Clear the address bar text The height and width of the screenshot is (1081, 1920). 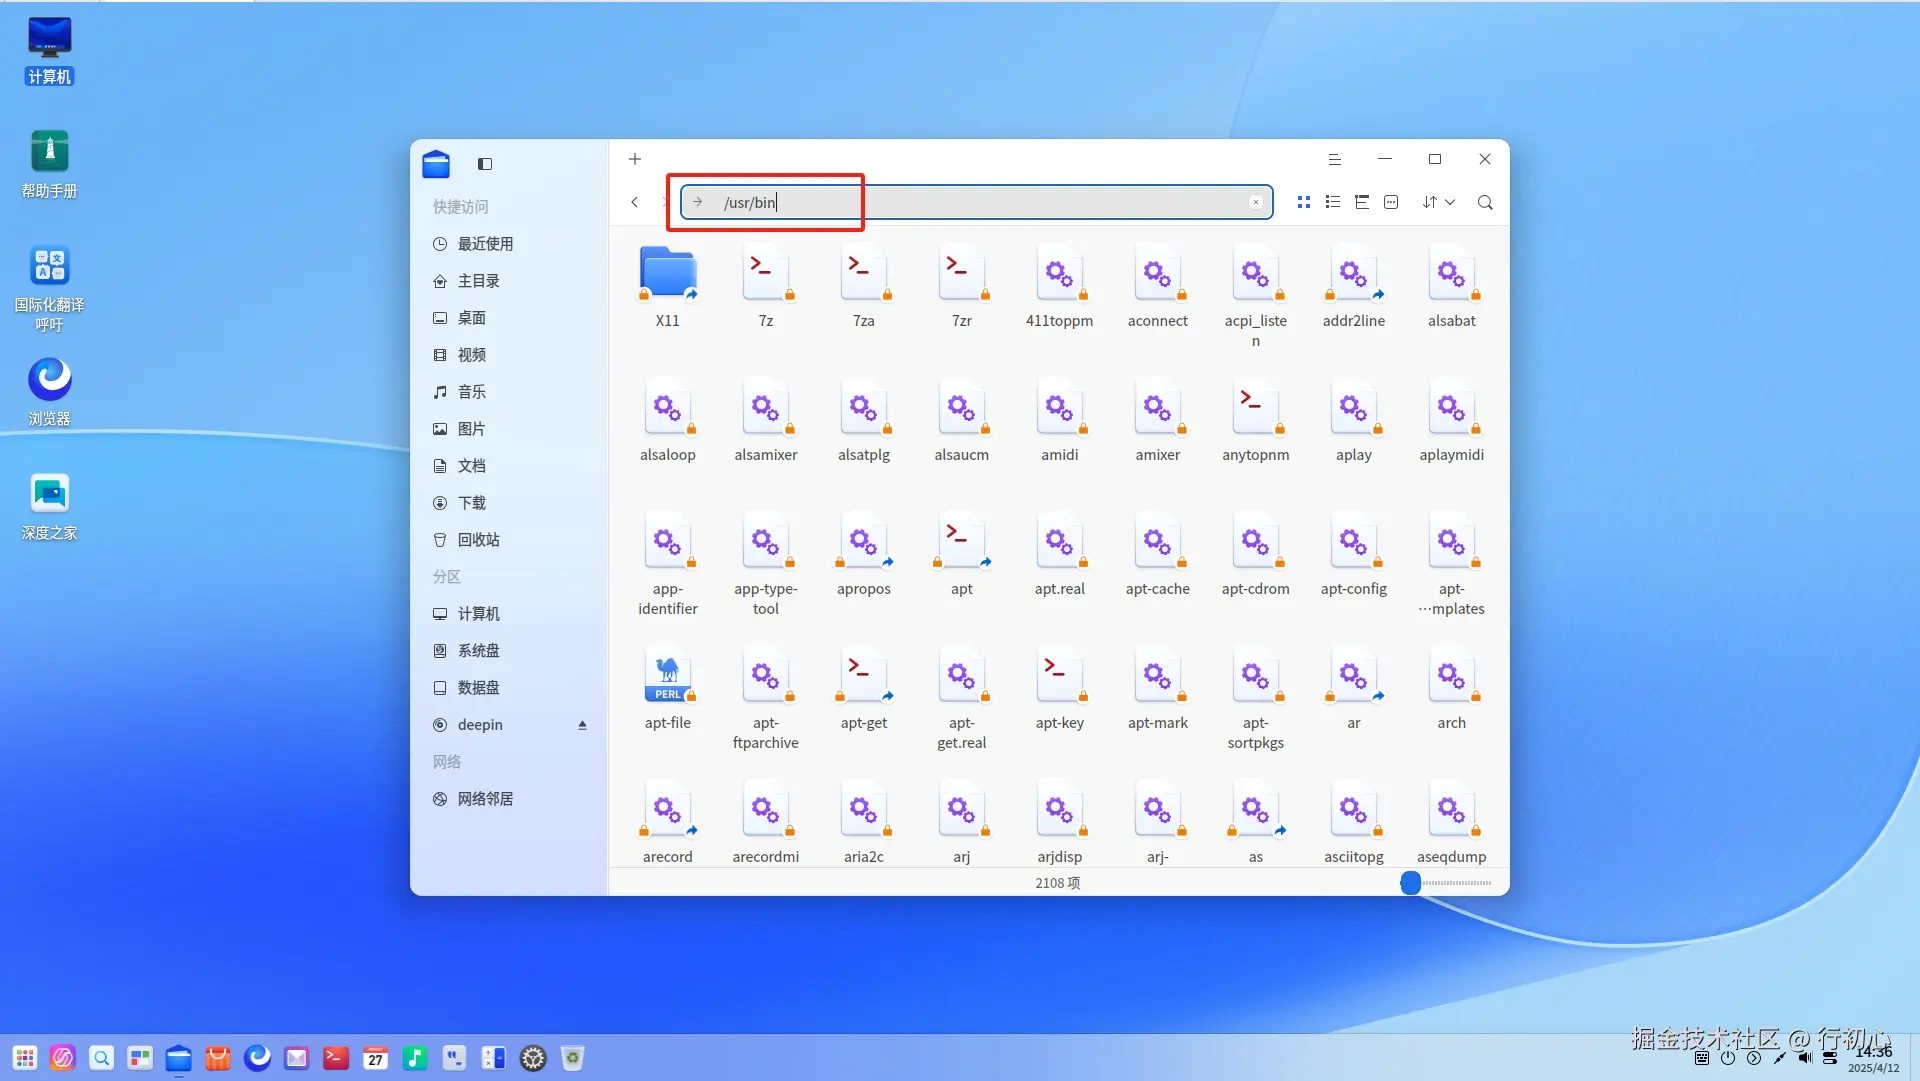(x=1256, y=202)
